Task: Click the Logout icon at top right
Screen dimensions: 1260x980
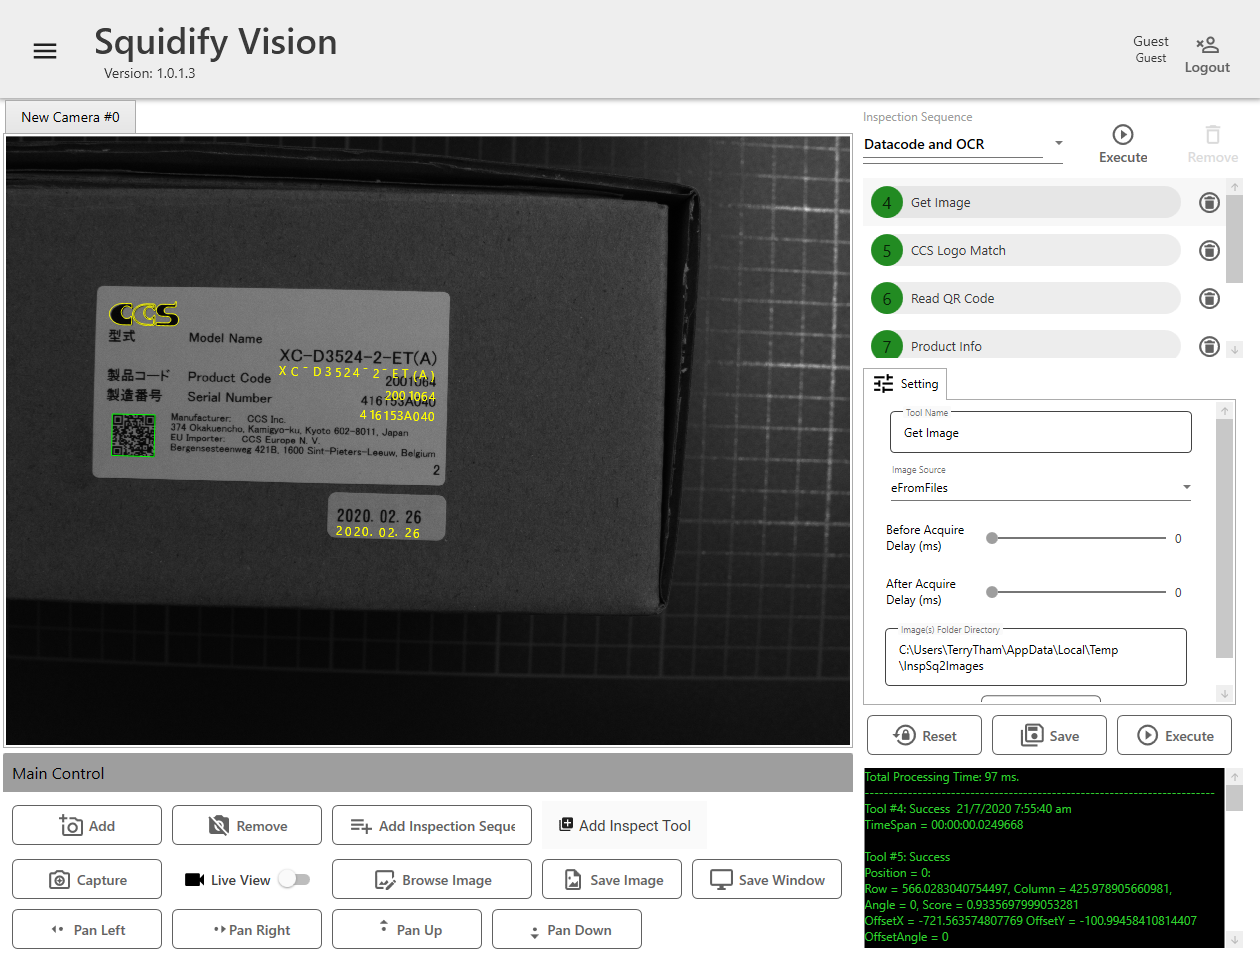Action: coord(1207,44)
